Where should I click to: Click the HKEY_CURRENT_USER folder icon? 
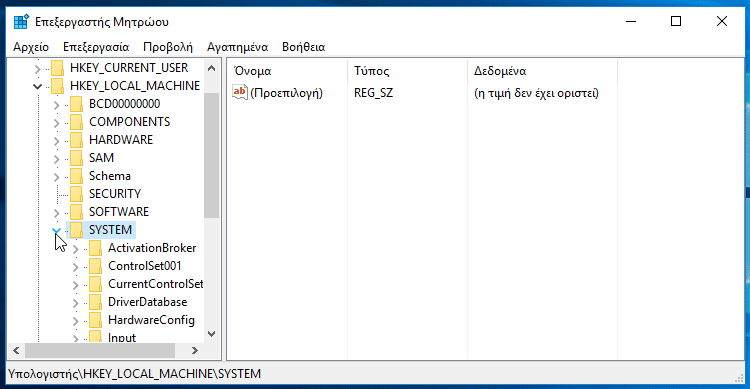tap(57, 68)
